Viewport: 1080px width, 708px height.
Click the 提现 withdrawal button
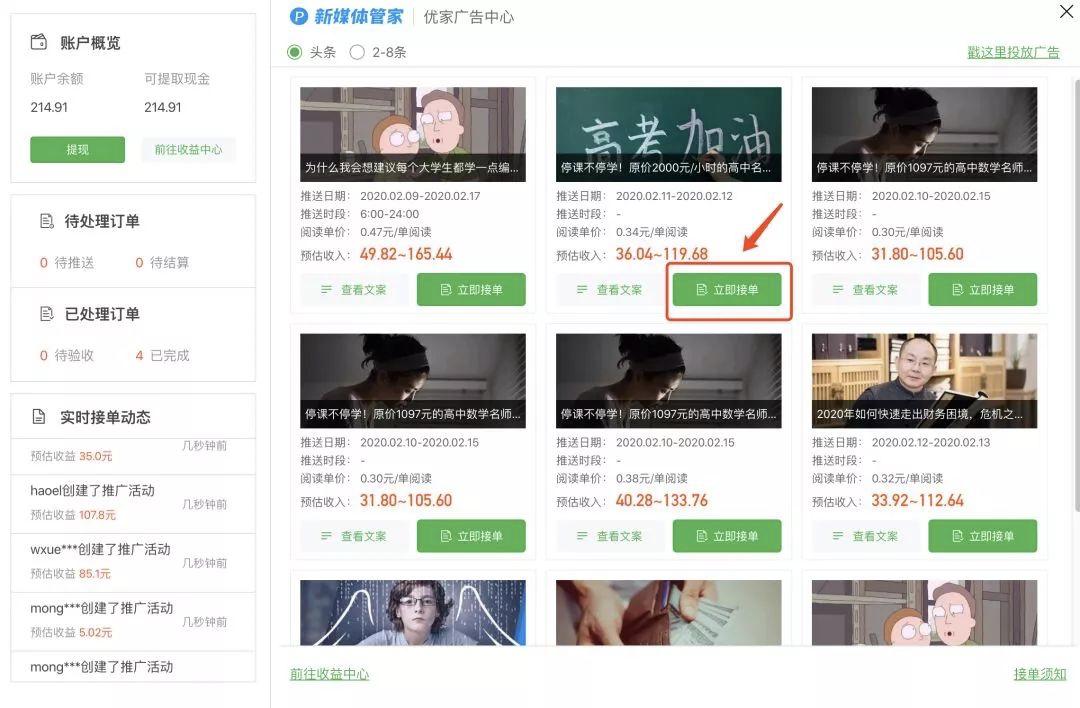(x=77, y=149)
